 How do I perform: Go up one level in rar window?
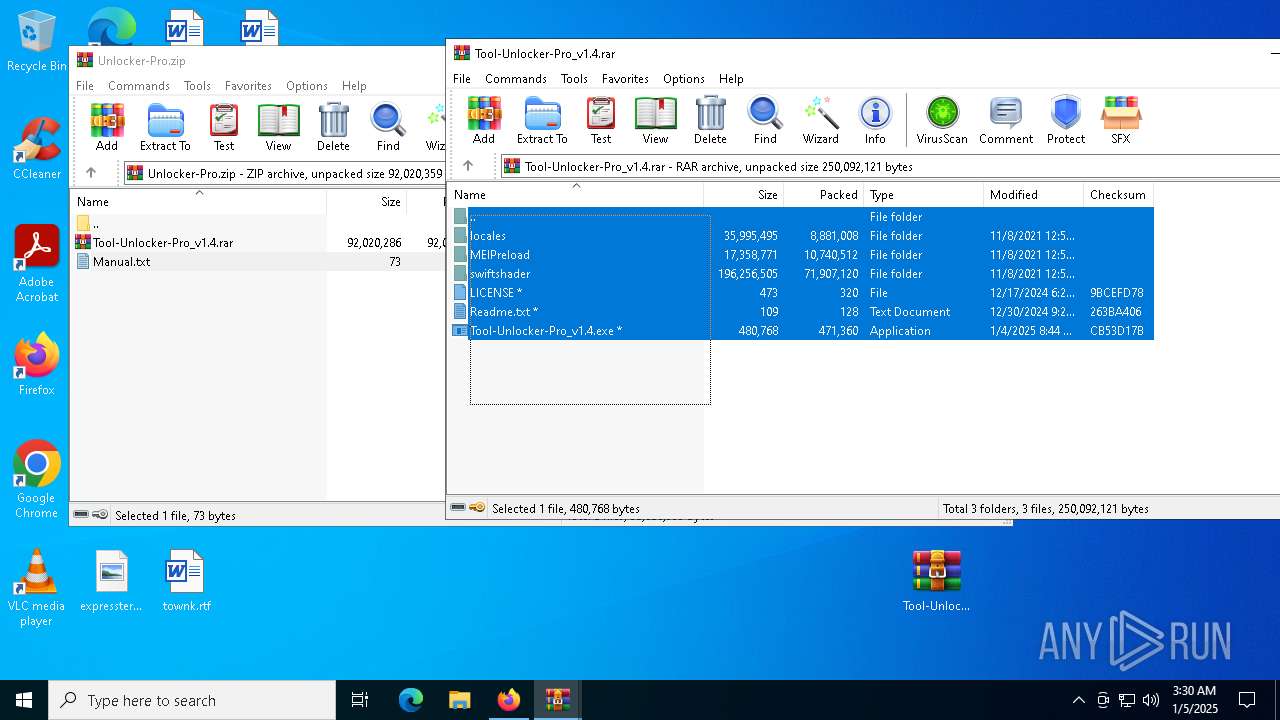point(467,166)
